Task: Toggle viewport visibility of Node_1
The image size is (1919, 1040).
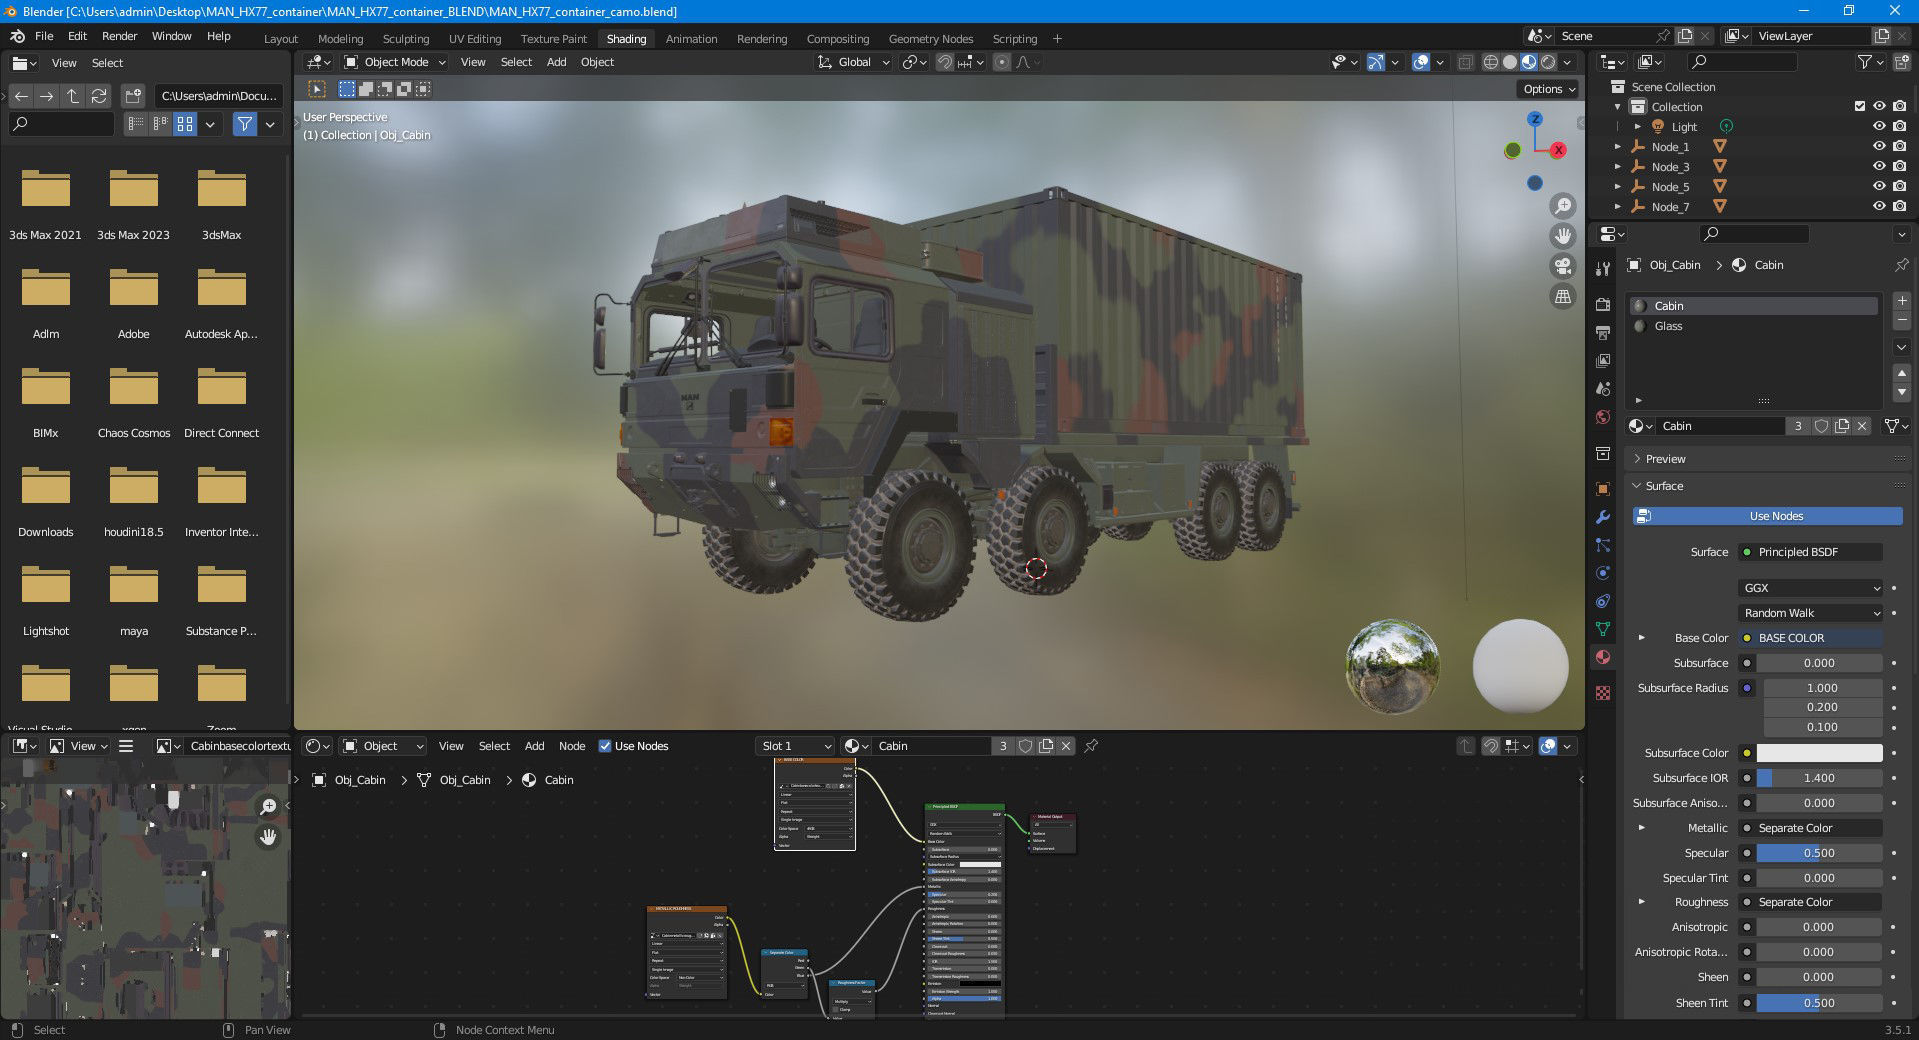Action: point(1879,146)
